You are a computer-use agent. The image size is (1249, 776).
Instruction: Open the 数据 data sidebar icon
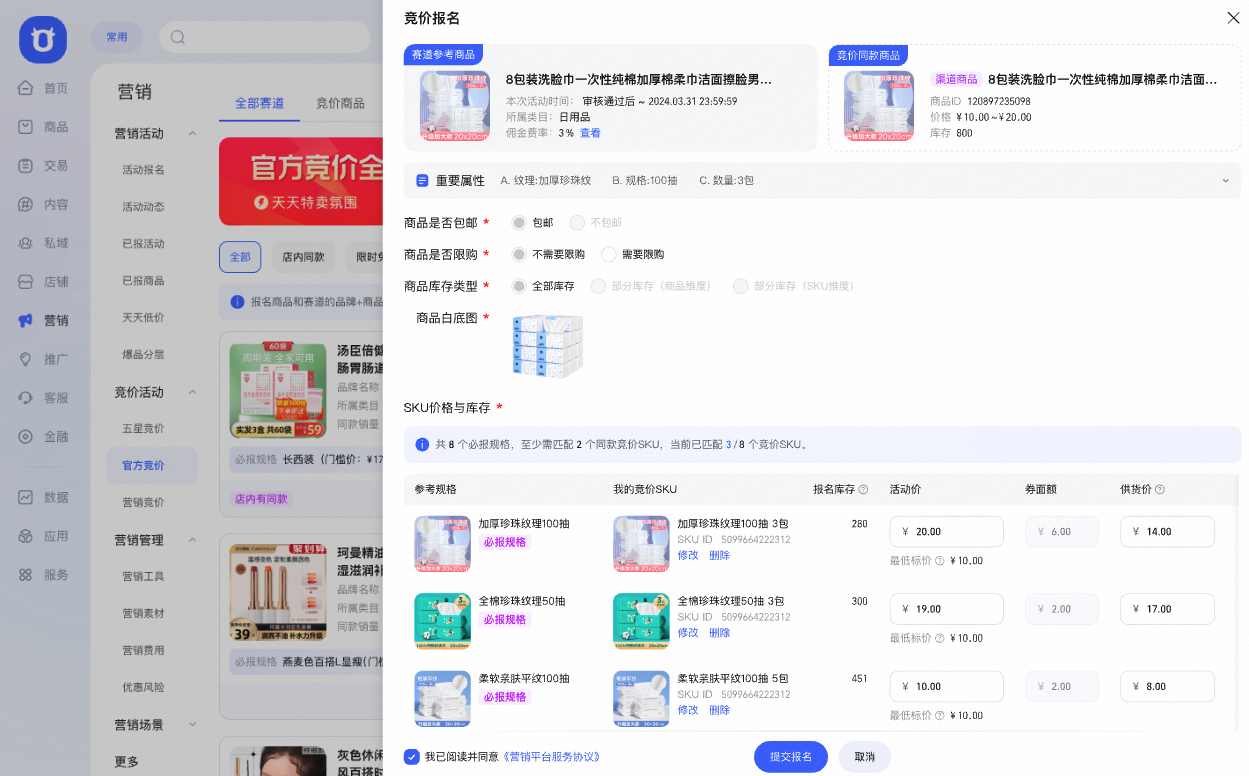point(26,497)
